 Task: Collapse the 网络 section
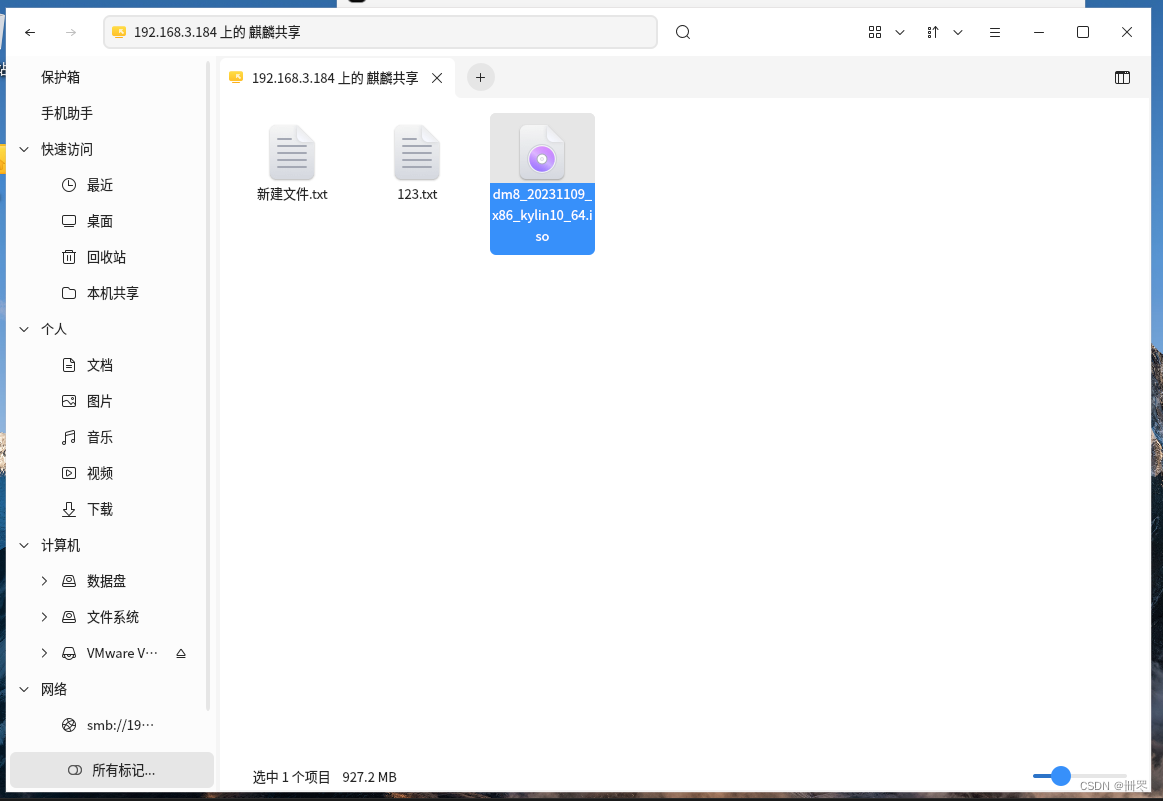[24, 689]
